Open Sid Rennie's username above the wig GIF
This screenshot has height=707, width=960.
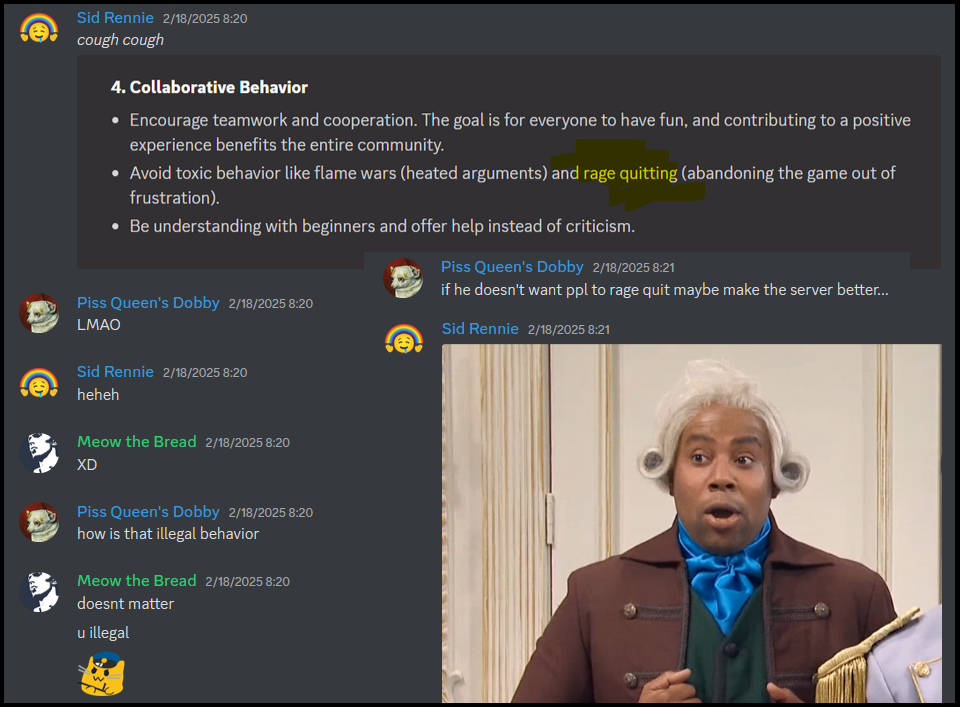pyautogui.click(x=480, y=329)
